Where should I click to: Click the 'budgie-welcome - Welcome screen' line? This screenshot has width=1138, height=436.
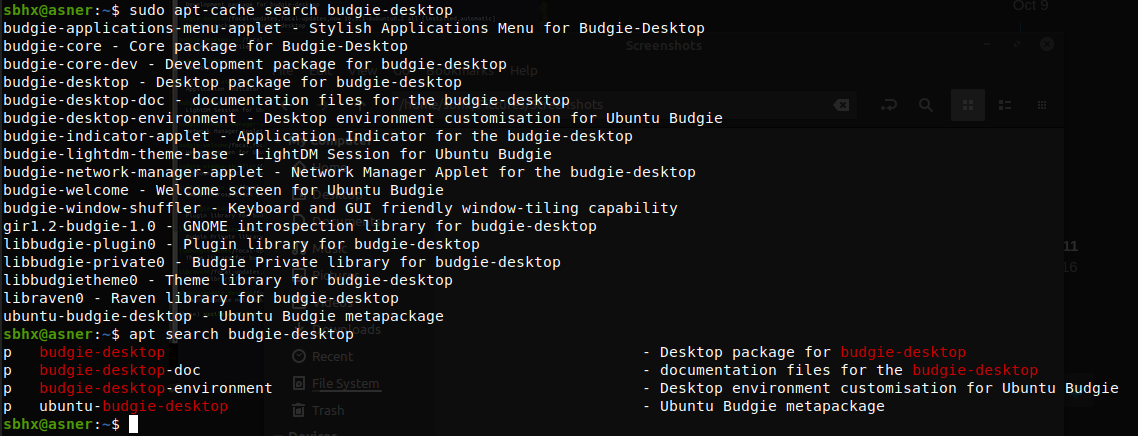[x=224, y=191]
